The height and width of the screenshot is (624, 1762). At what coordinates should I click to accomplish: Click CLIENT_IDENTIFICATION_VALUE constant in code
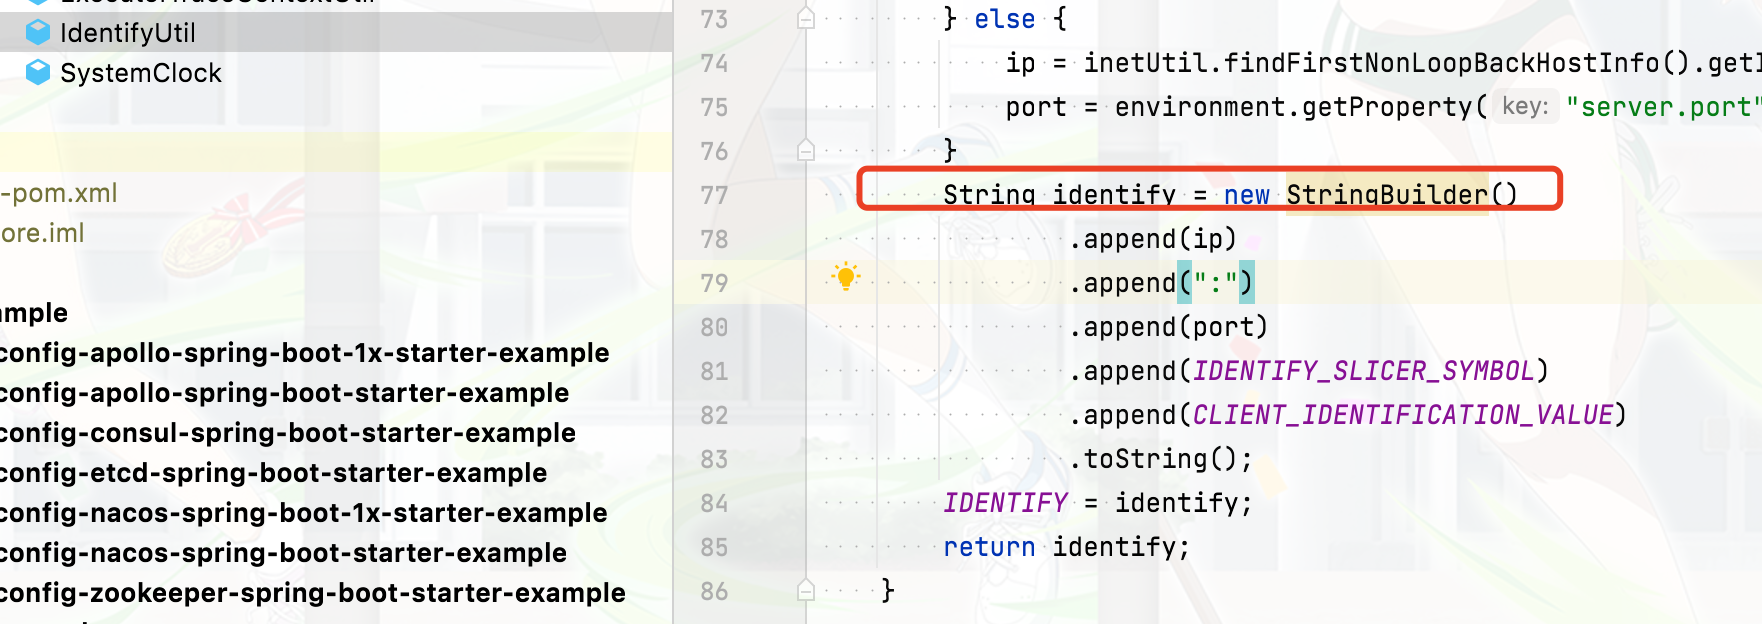click(x=1403, y=415)
